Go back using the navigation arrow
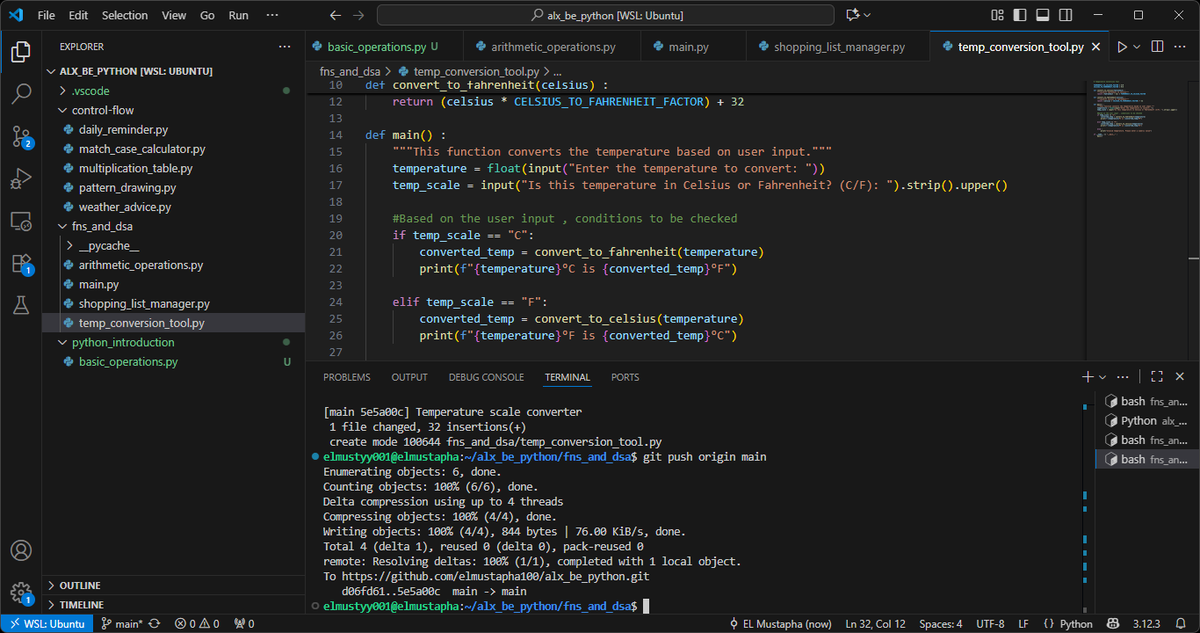 pos(336,15)
